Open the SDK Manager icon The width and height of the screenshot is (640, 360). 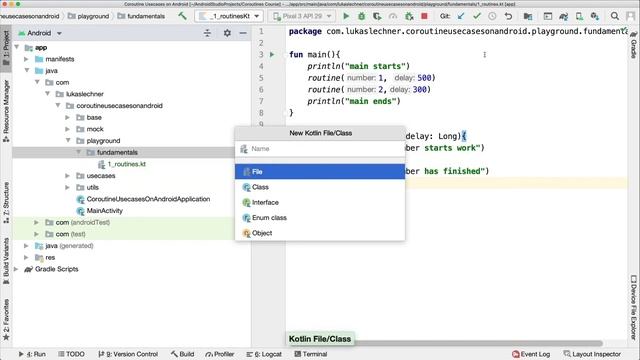[595, 16]
